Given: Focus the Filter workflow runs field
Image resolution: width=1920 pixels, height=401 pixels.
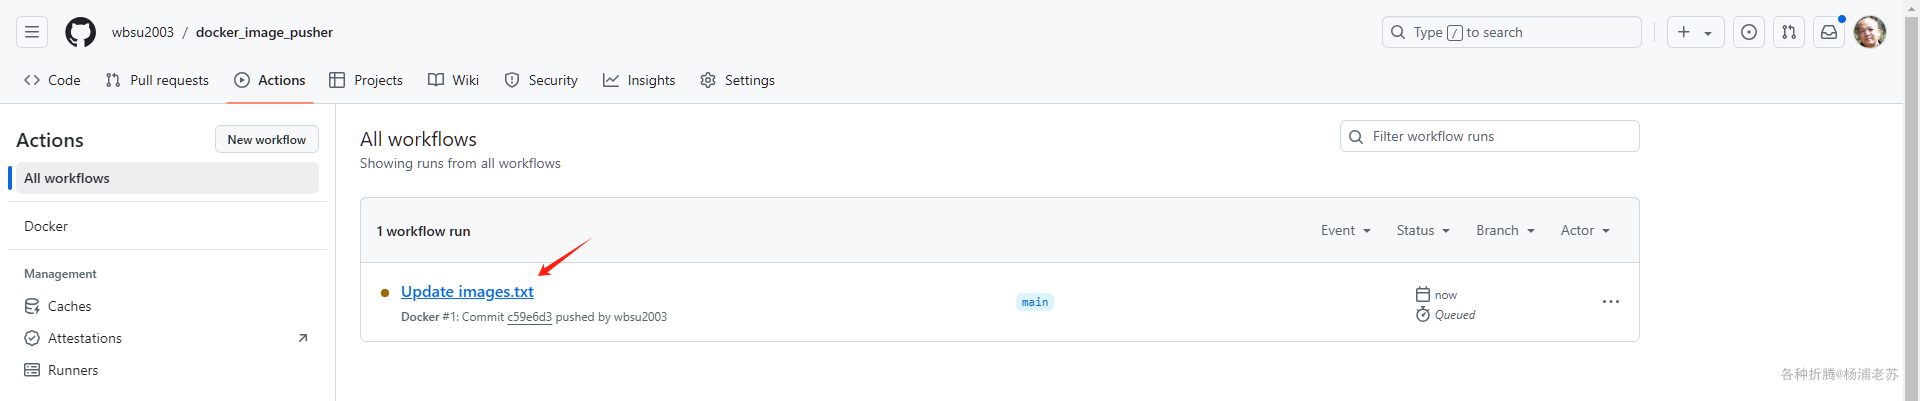Looking at the screenshot, I should (1490, 136).
